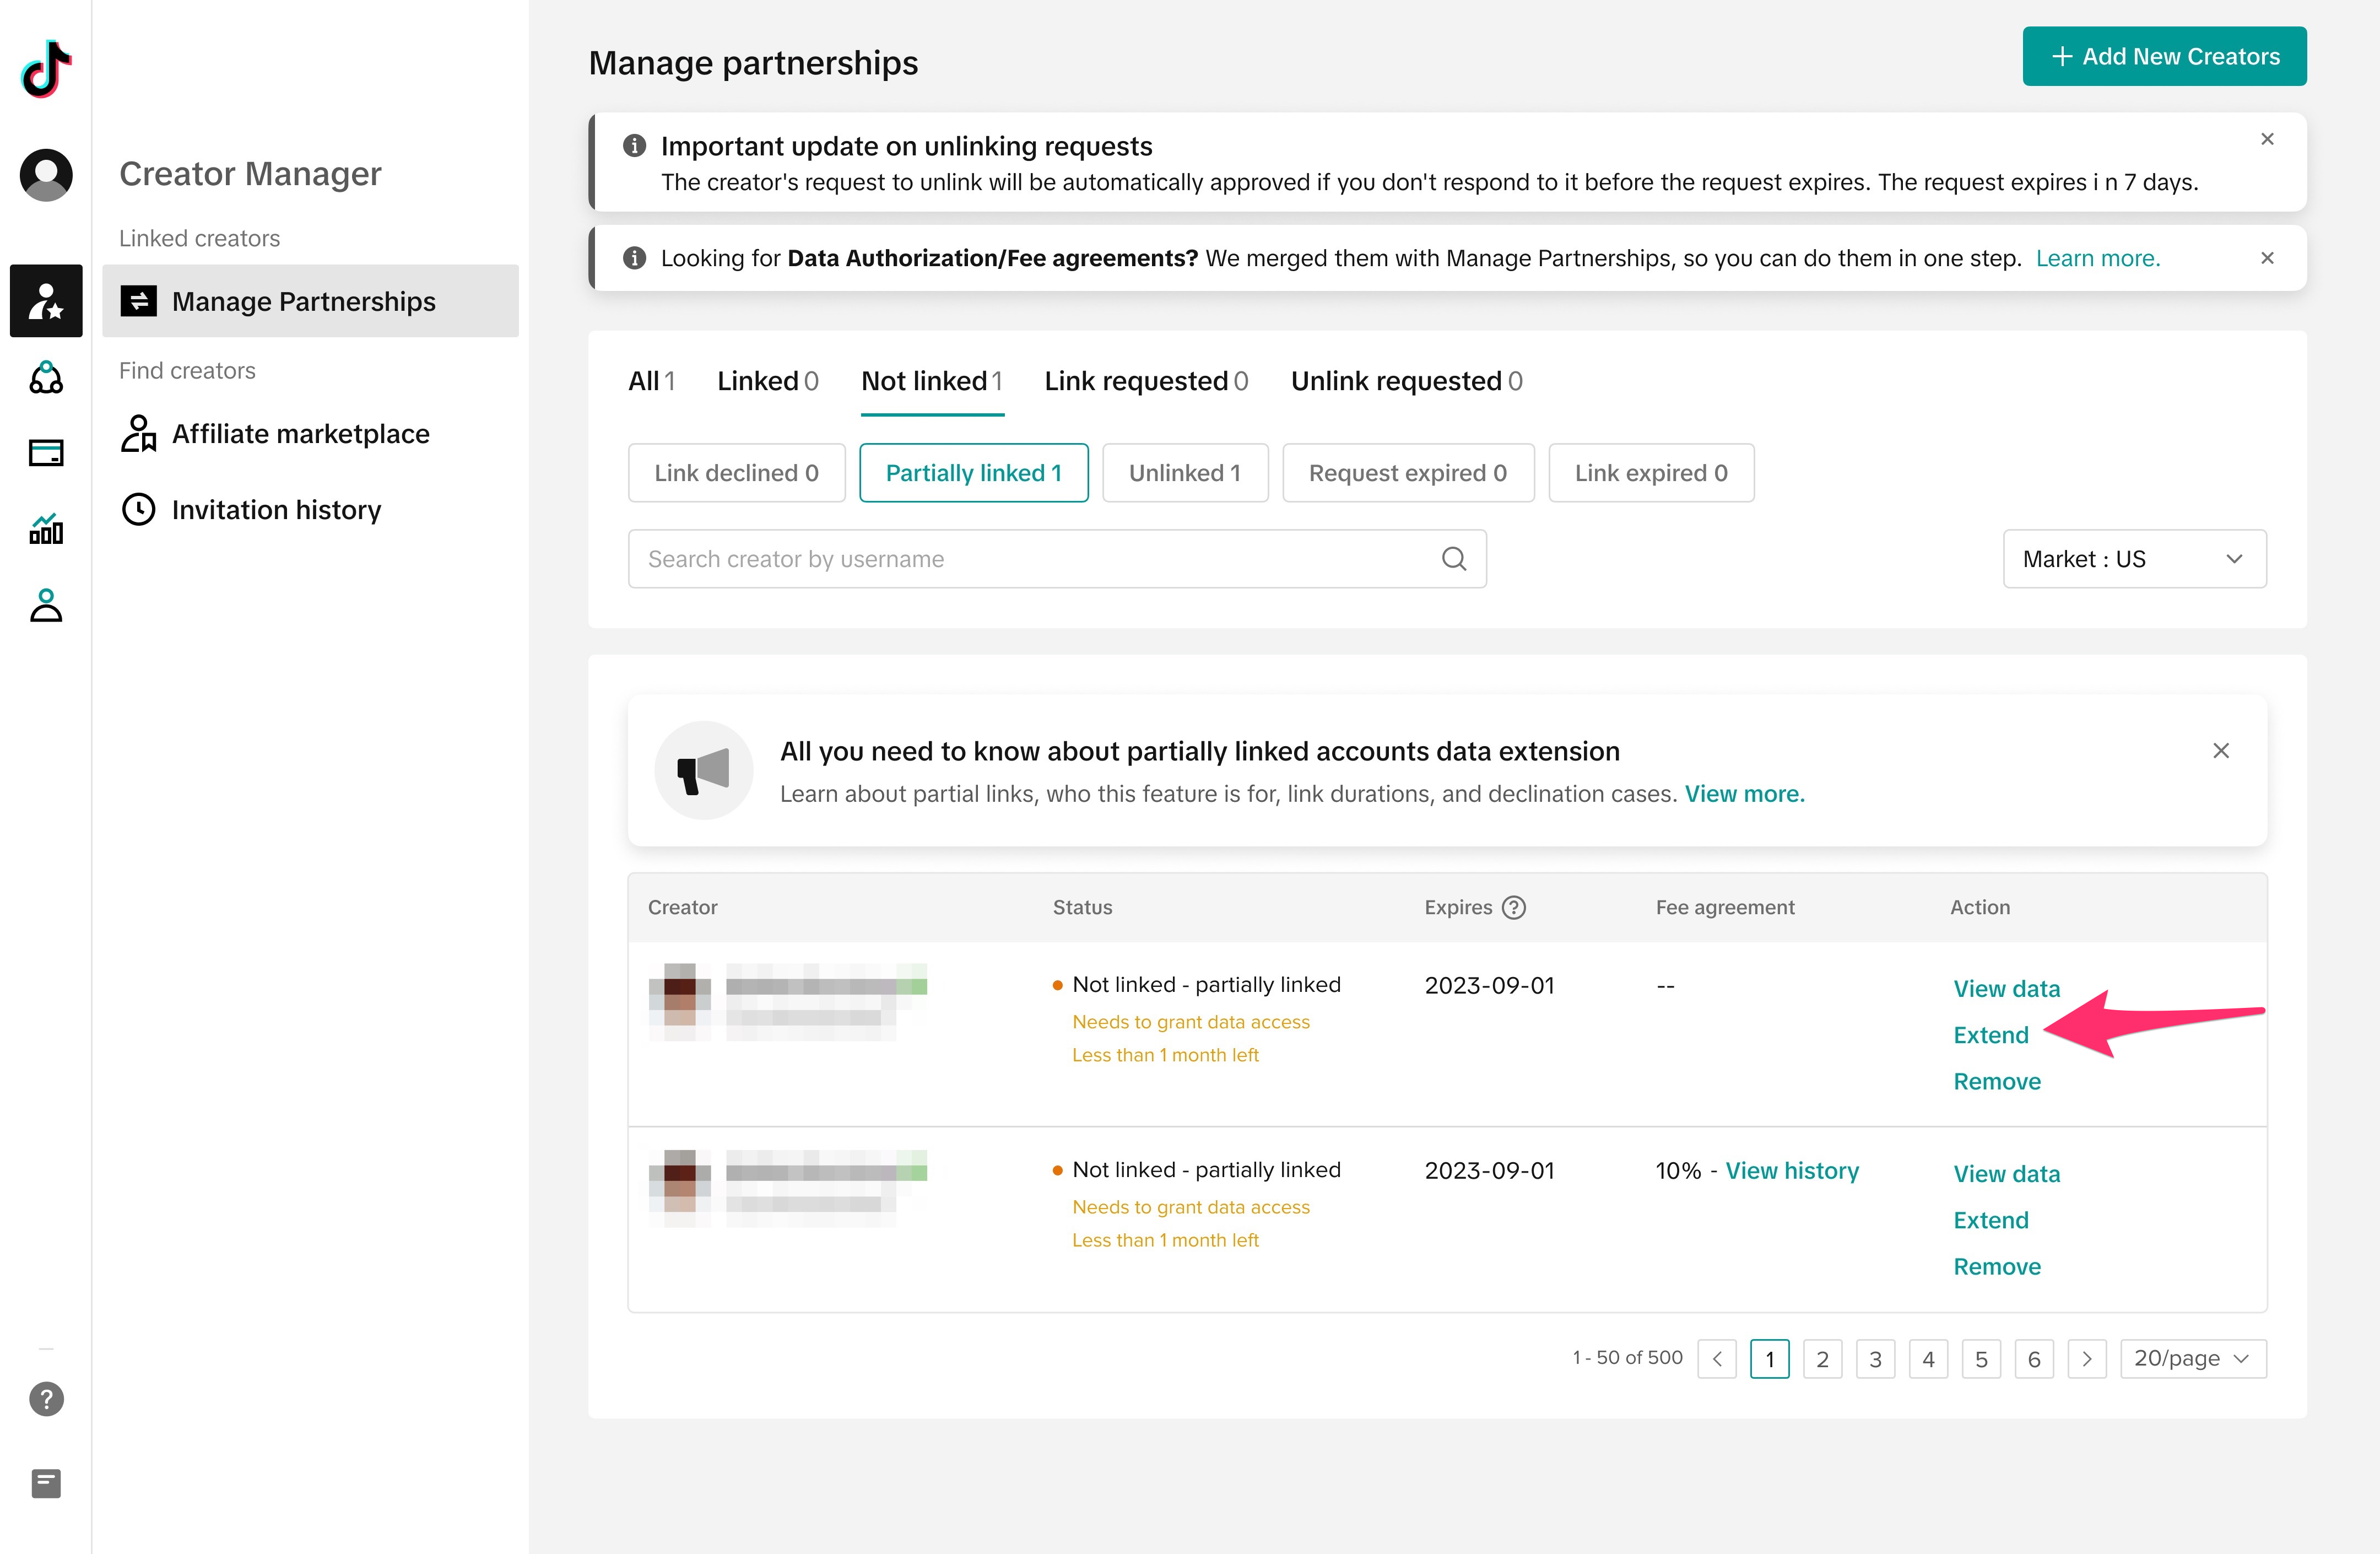Click Extend for the first creator
Viewport: 2380px width, 1554px height.
[1991, 1035]
